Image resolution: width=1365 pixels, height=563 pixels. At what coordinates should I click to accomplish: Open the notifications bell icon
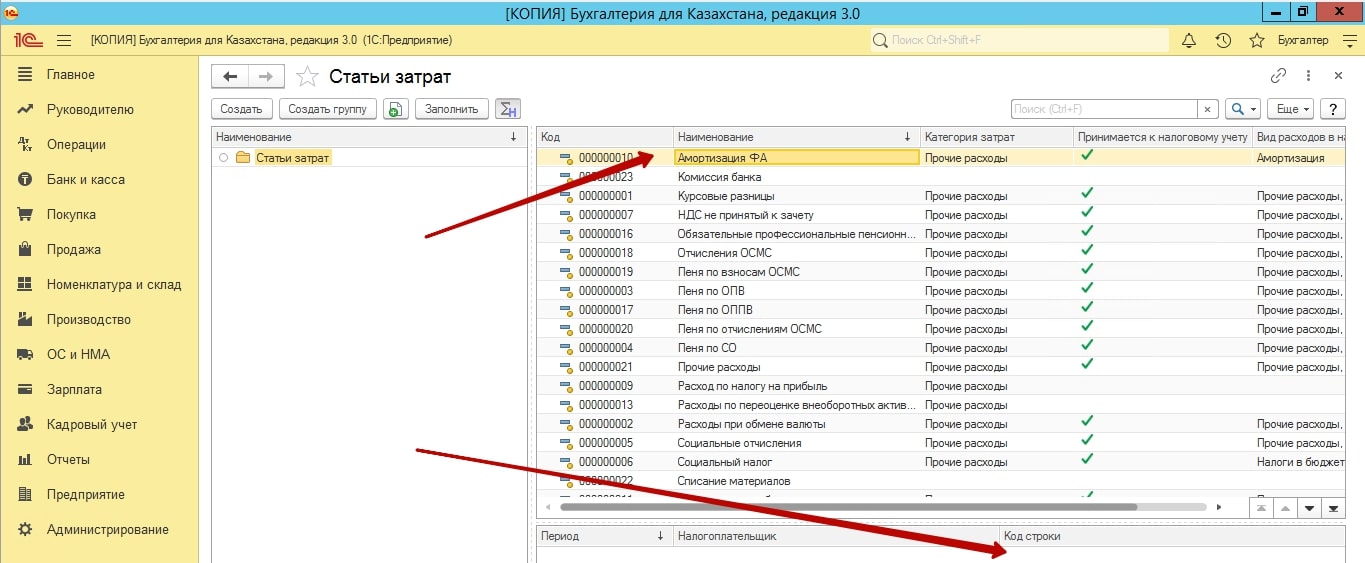(1189, 40)
